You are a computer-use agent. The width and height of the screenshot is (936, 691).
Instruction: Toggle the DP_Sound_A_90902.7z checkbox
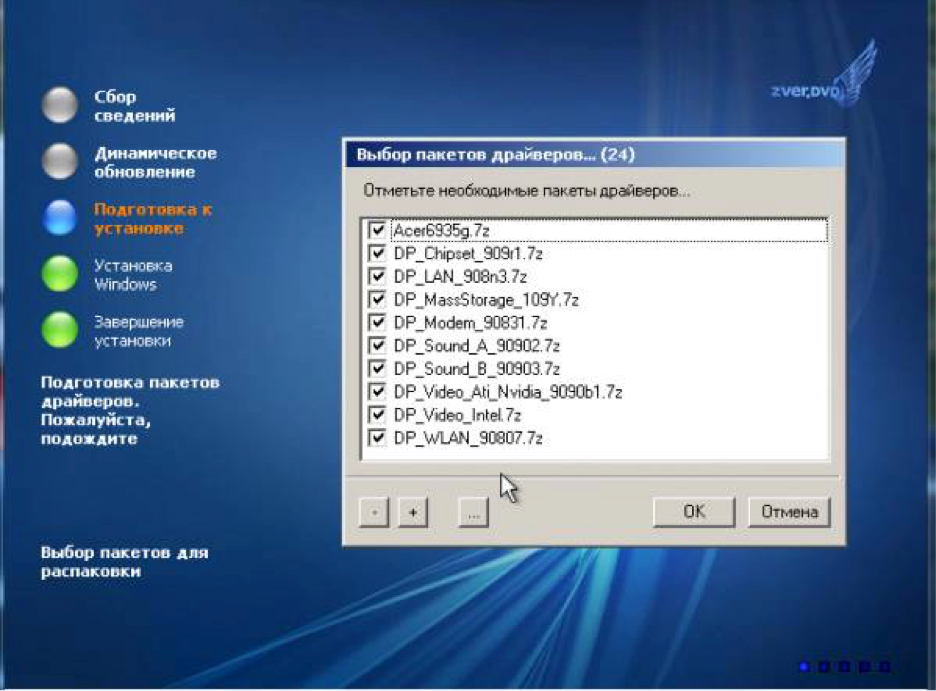(377, 346)
